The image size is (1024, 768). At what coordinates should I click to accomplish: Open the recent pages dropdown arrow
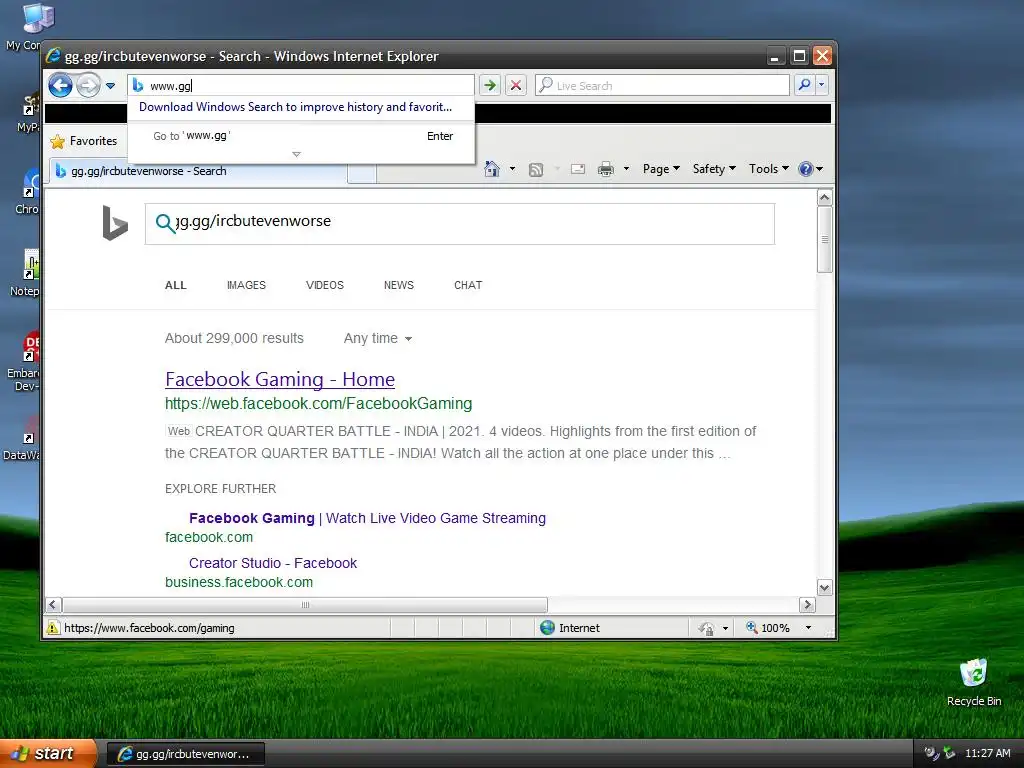[110, 86]
